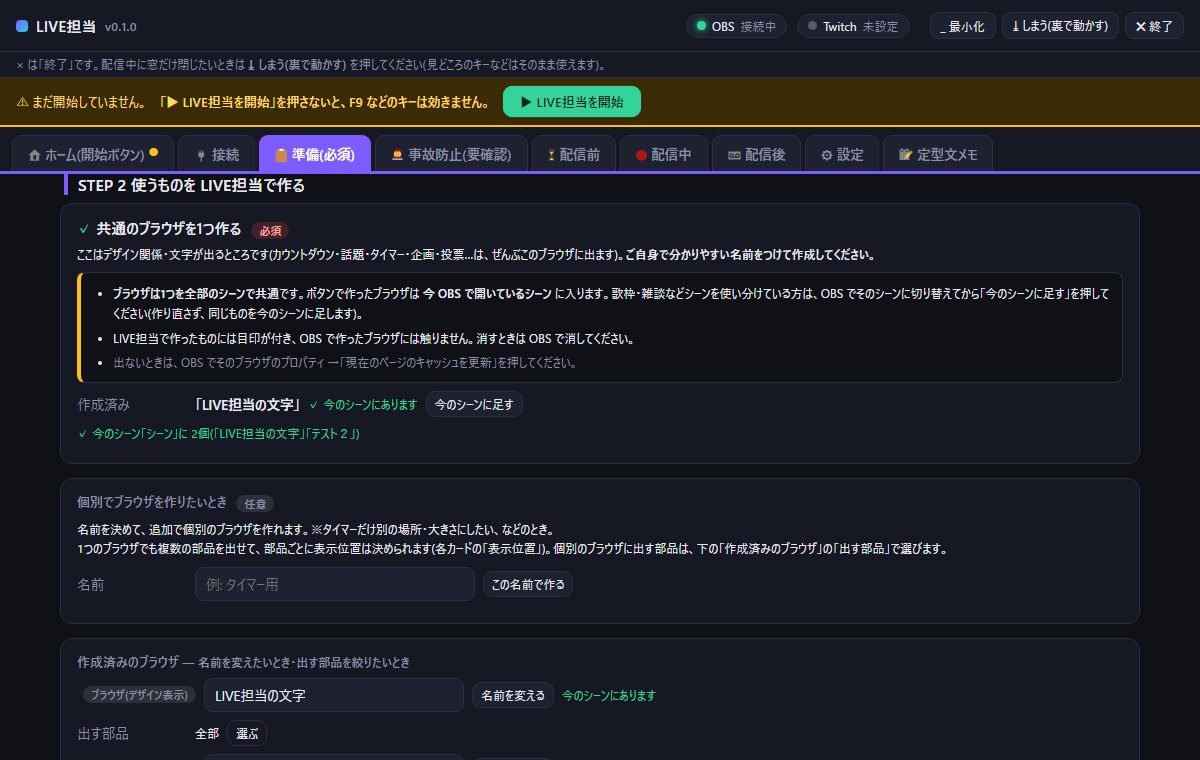Switch to the 接続 tab
Viewport: 1200px width, 760px height.
coord(216,154)
